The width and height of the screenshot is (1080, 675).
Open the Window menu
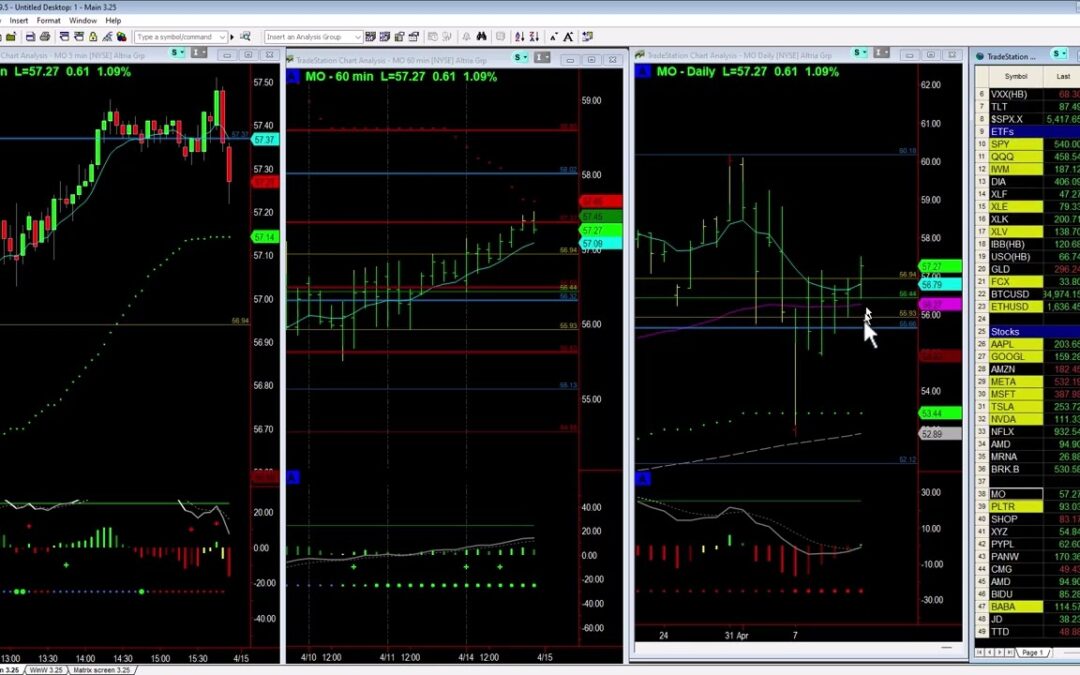pyautogui.click(x=83, y=20)
